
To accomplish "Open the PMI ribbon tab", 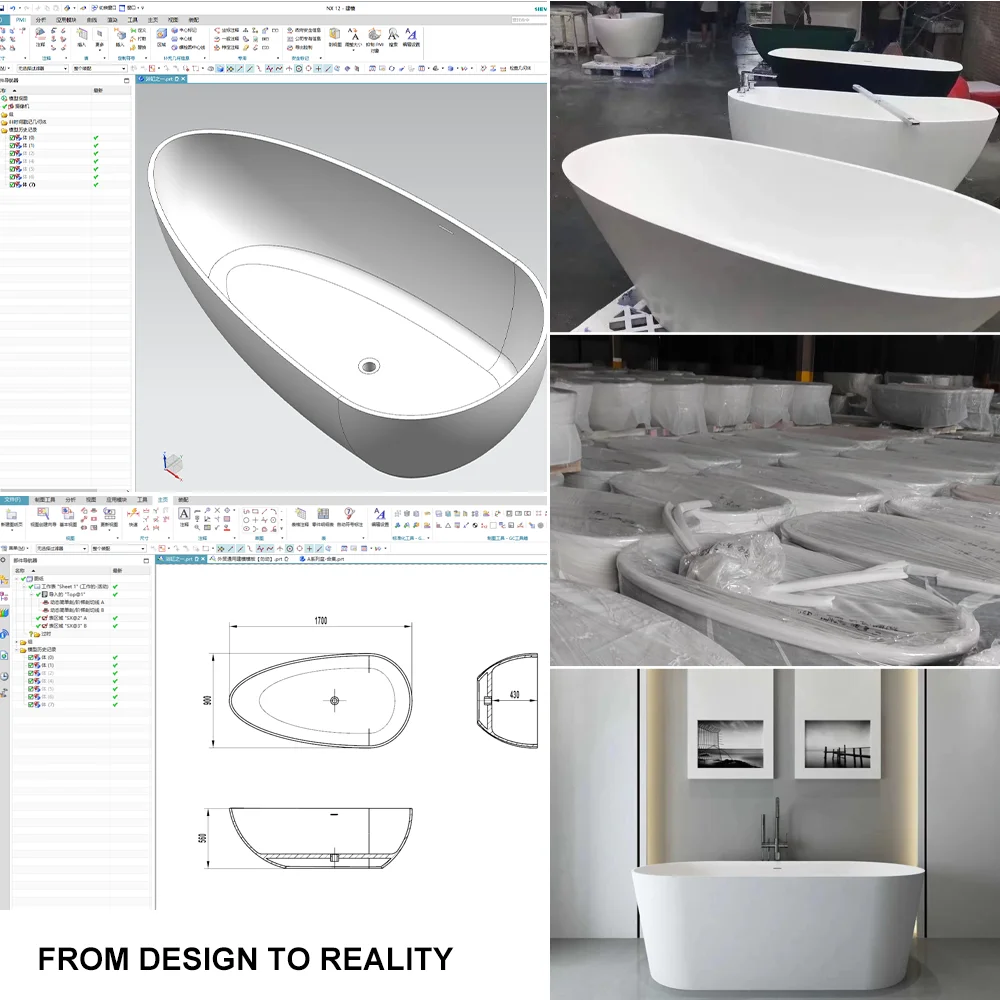I will pyautogui.click(x=20, y=19).
